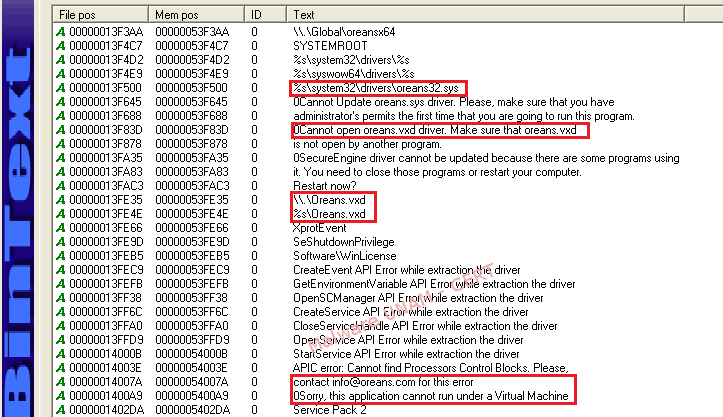
Task: Select the %s\syswow64\drivers\%s string
Action: pyautogui.click(x=354, y=74)
